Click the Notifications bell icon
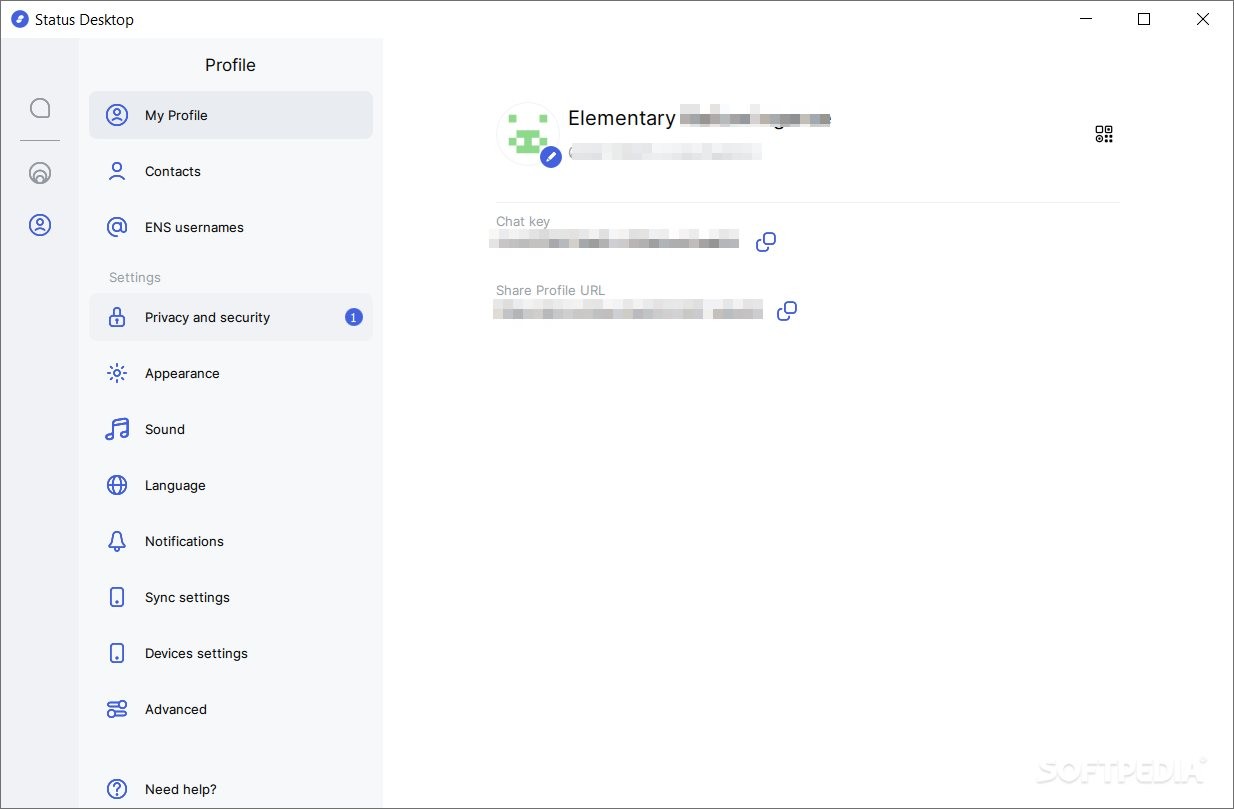 pyautogui.click(x=117, y=541)
